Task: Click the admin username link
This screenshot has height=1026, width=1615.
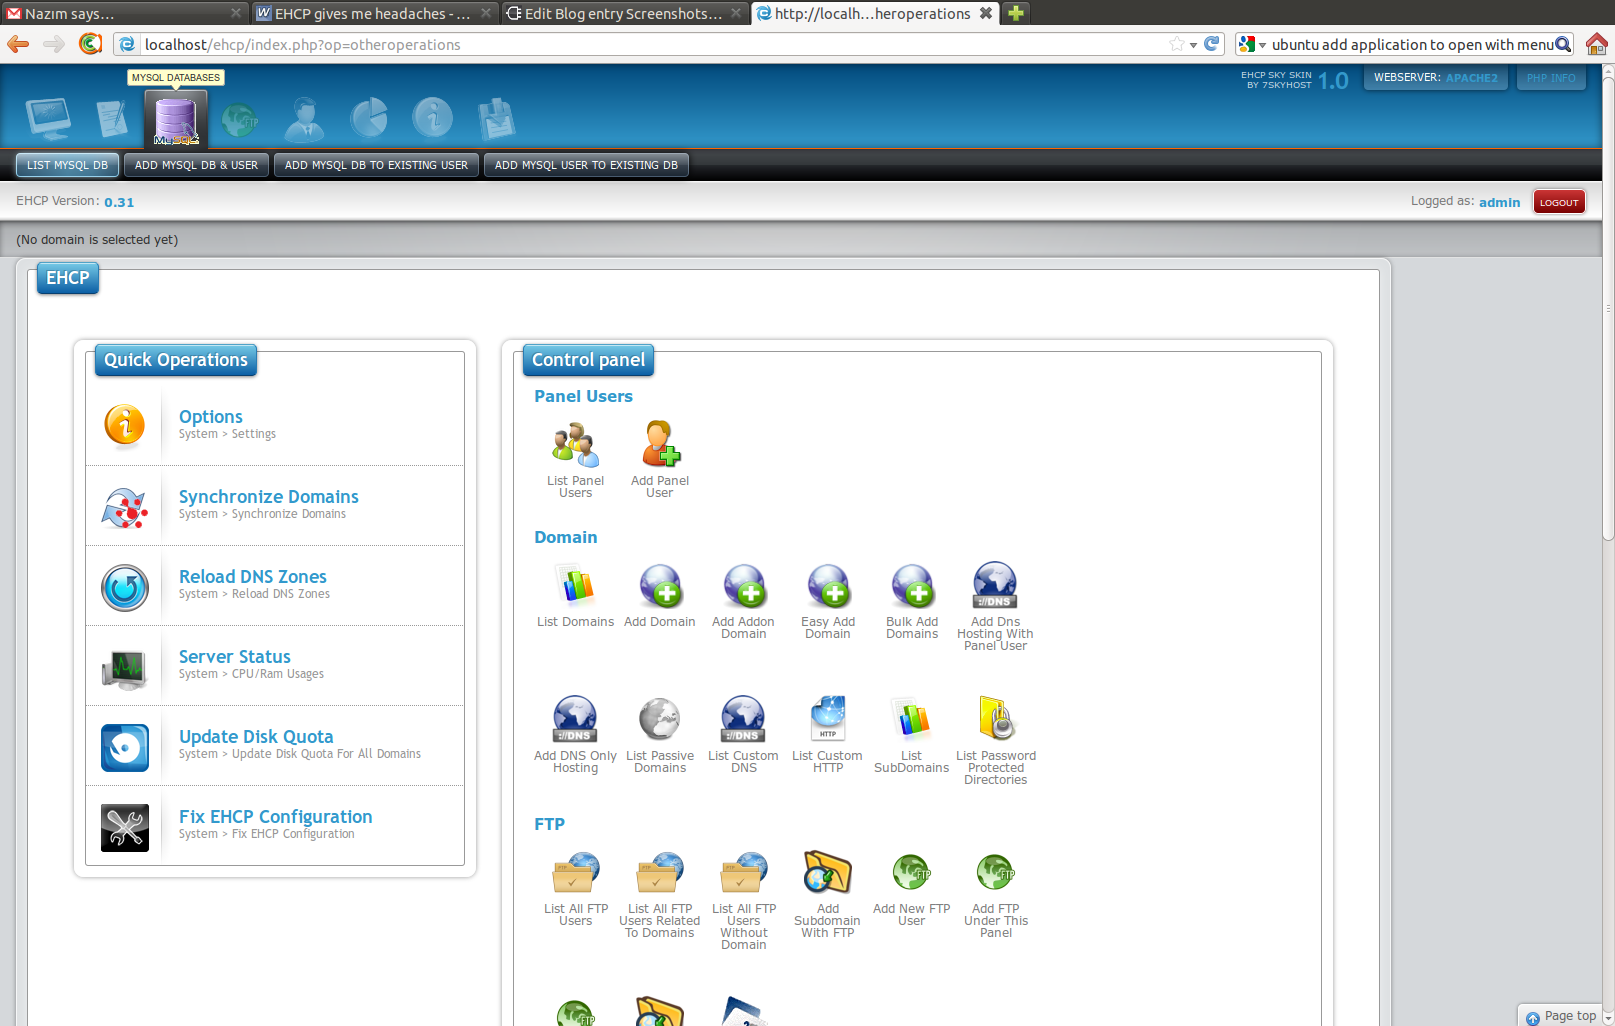Action: [x=1499, y=202]
